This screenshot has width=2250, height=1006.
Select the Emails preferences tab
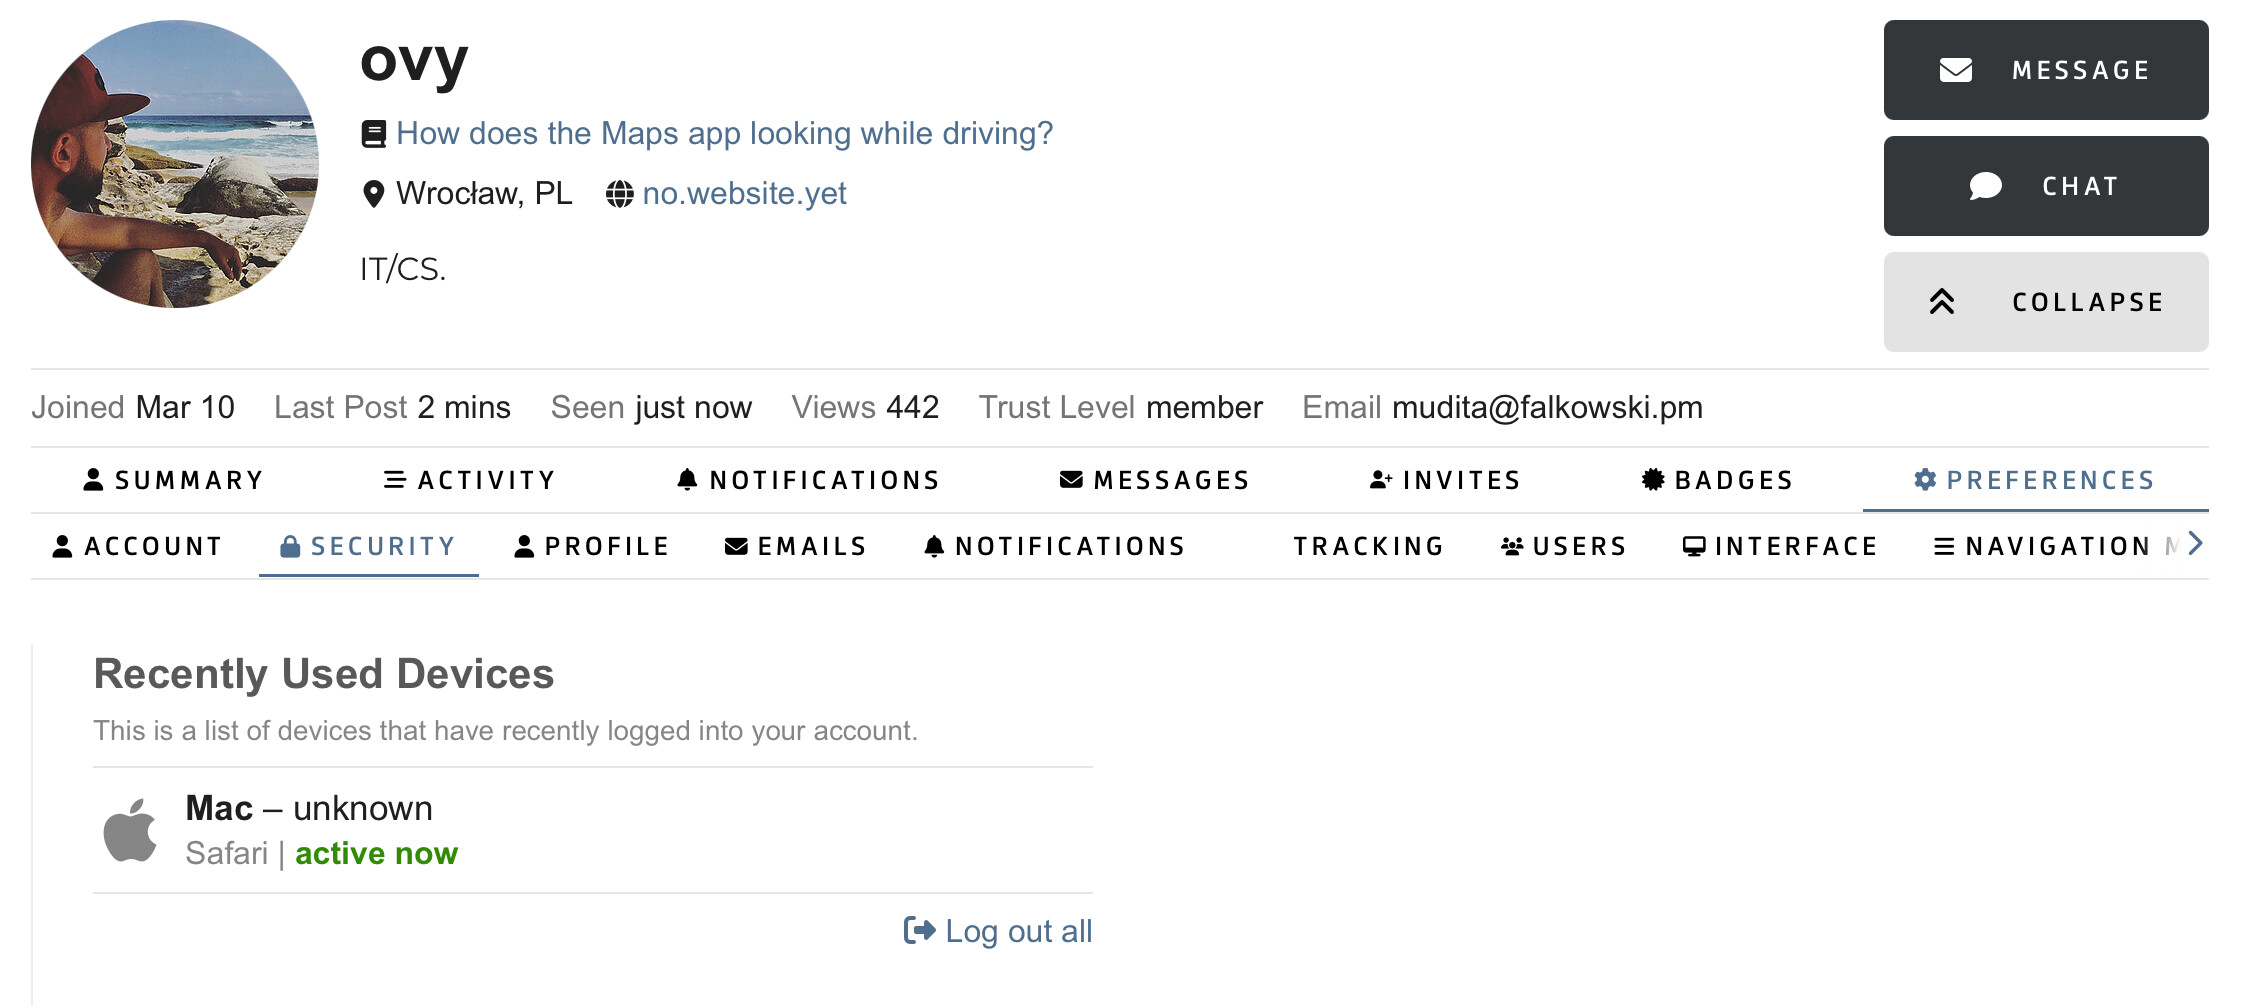(796, 546)
